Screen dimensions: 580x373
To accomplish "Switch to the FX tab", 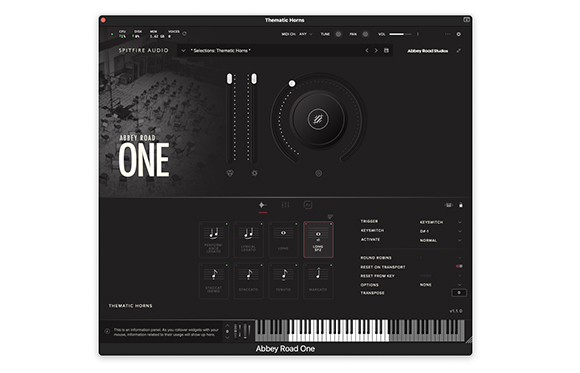I will coord(308,205).
